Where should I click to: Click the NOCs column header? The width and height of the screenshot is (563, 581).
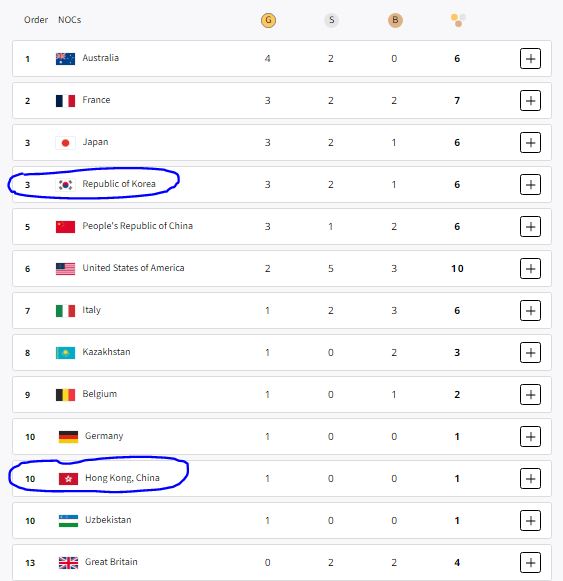pyautogui.click(x=70, y=20)
